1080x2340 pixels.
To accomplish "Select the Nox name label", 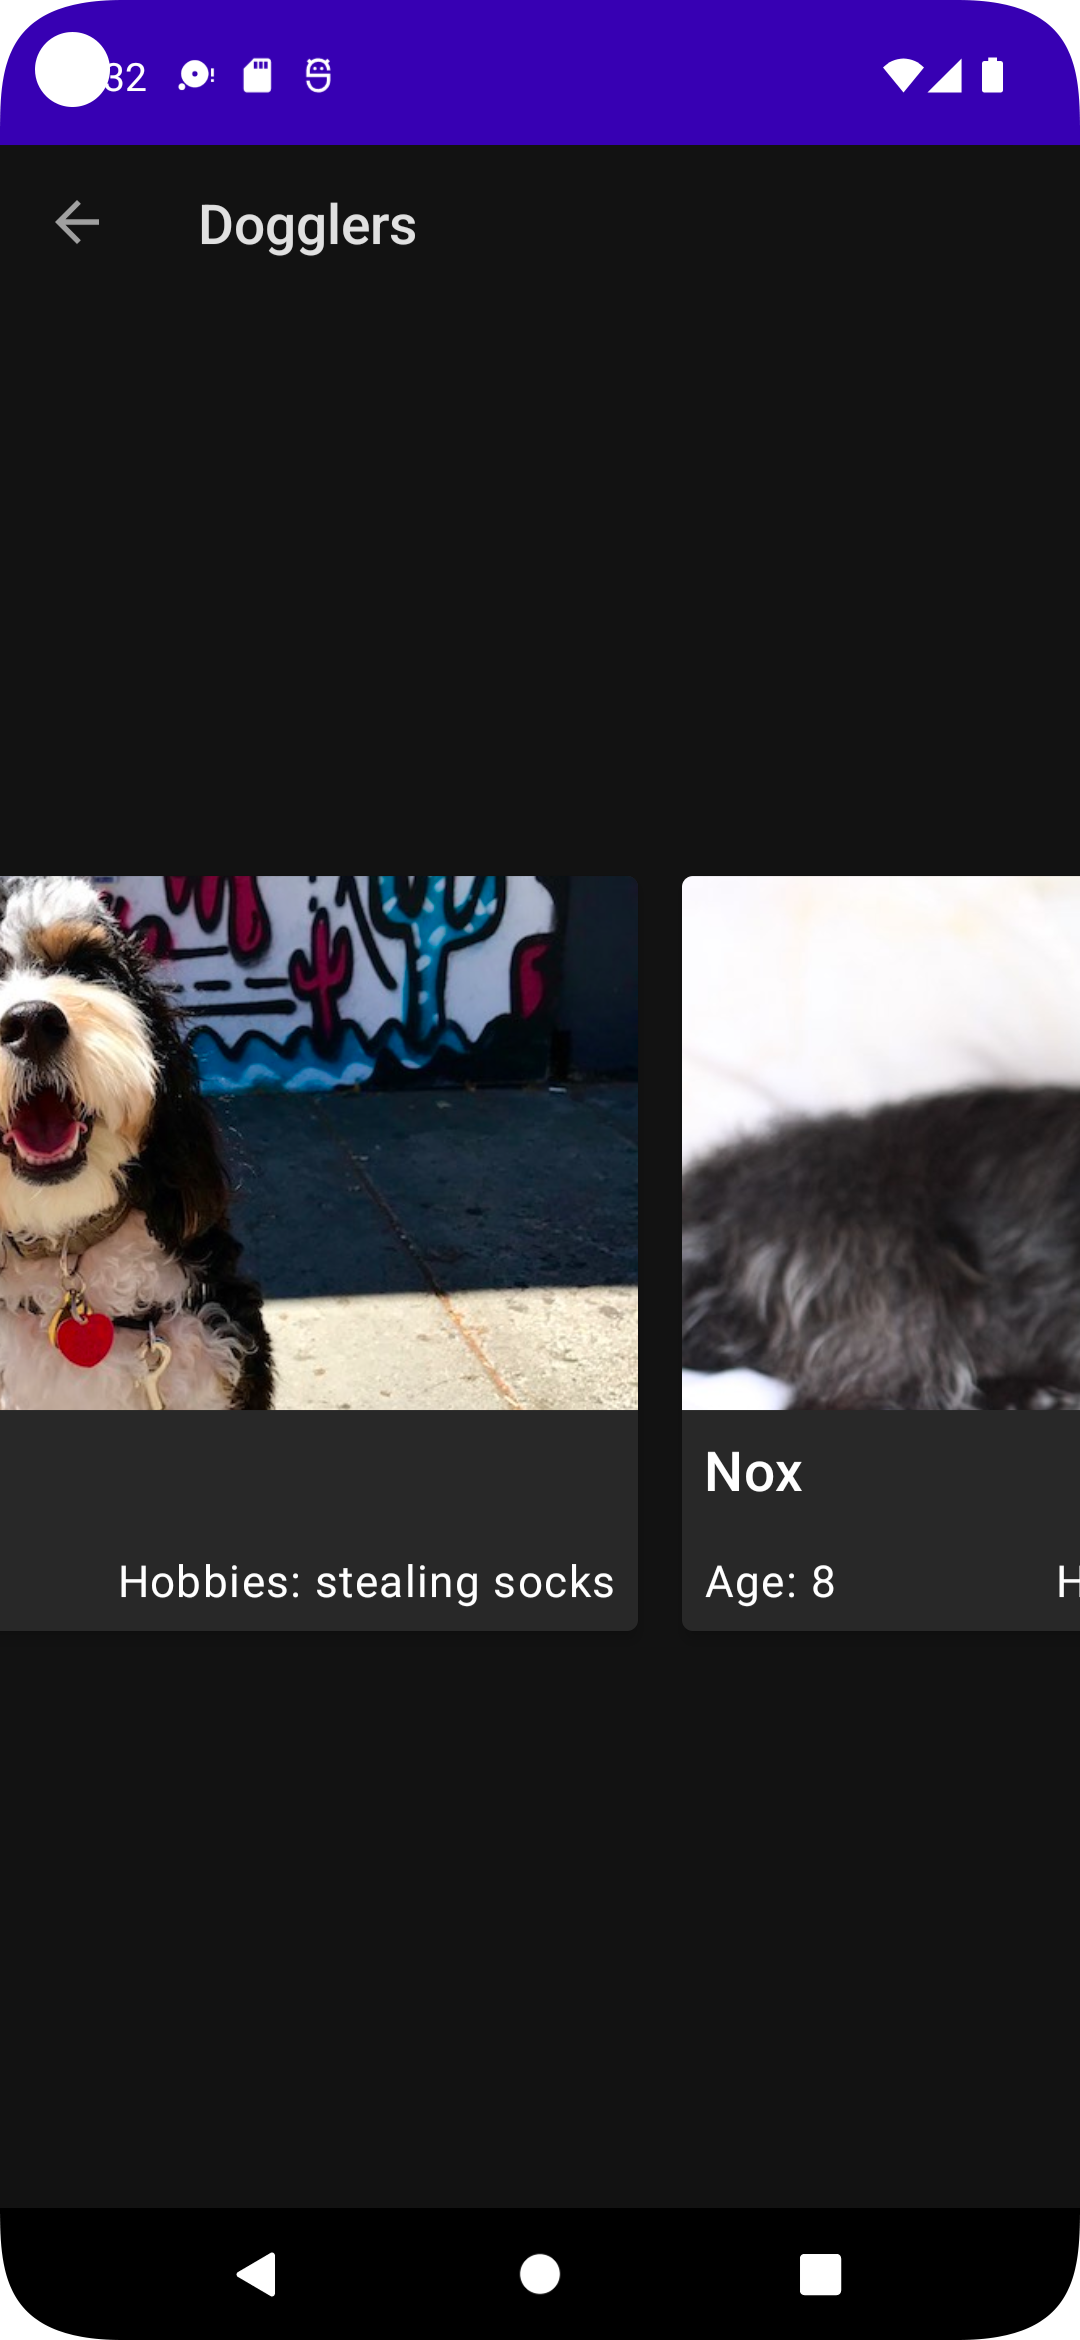I will point(753,1472).
